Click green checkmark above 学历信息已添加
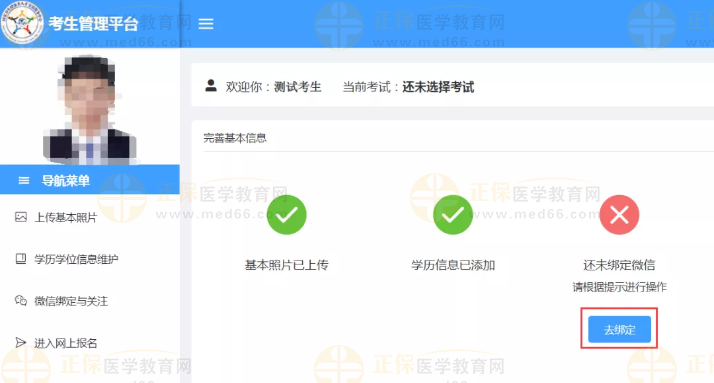Viewport: 714px width, 383px height. [x=453, y=214]
